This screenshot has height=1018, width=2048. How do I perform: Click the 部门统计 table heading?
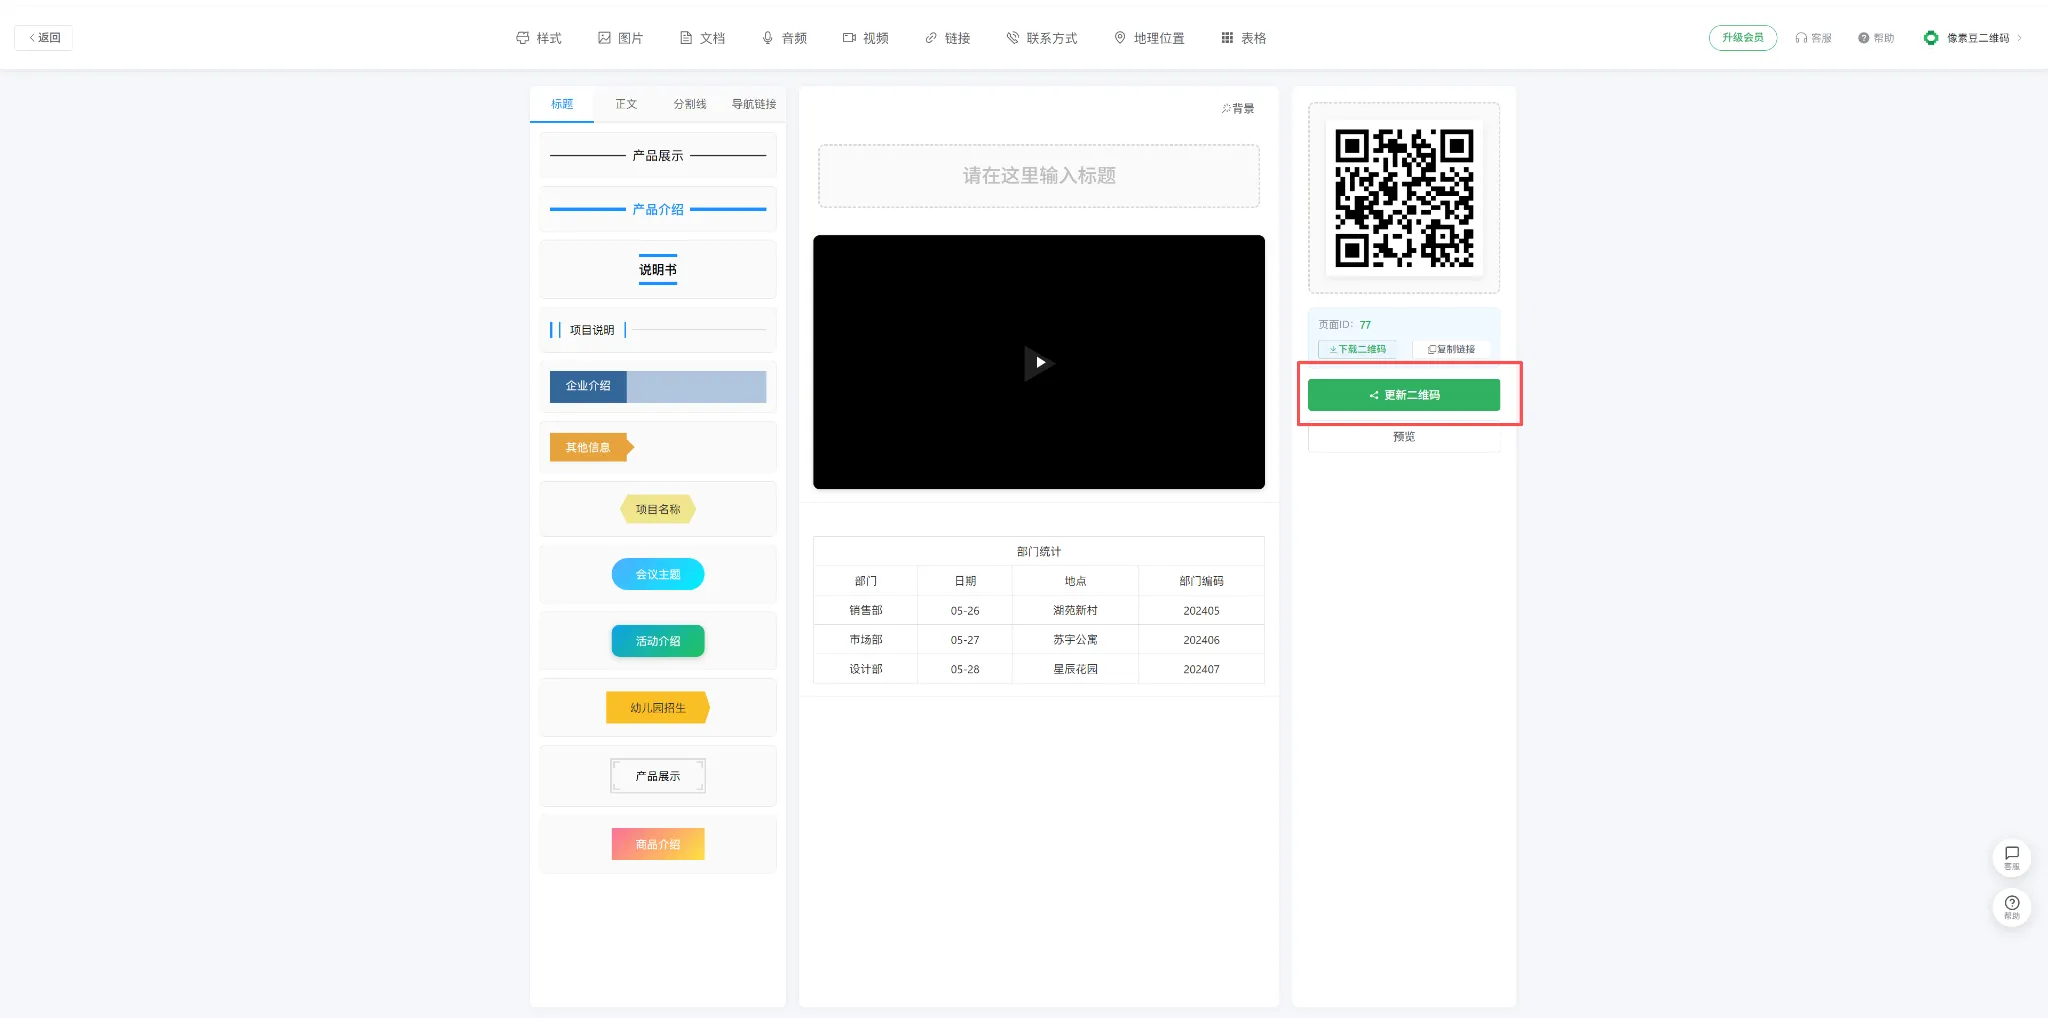1039,551
